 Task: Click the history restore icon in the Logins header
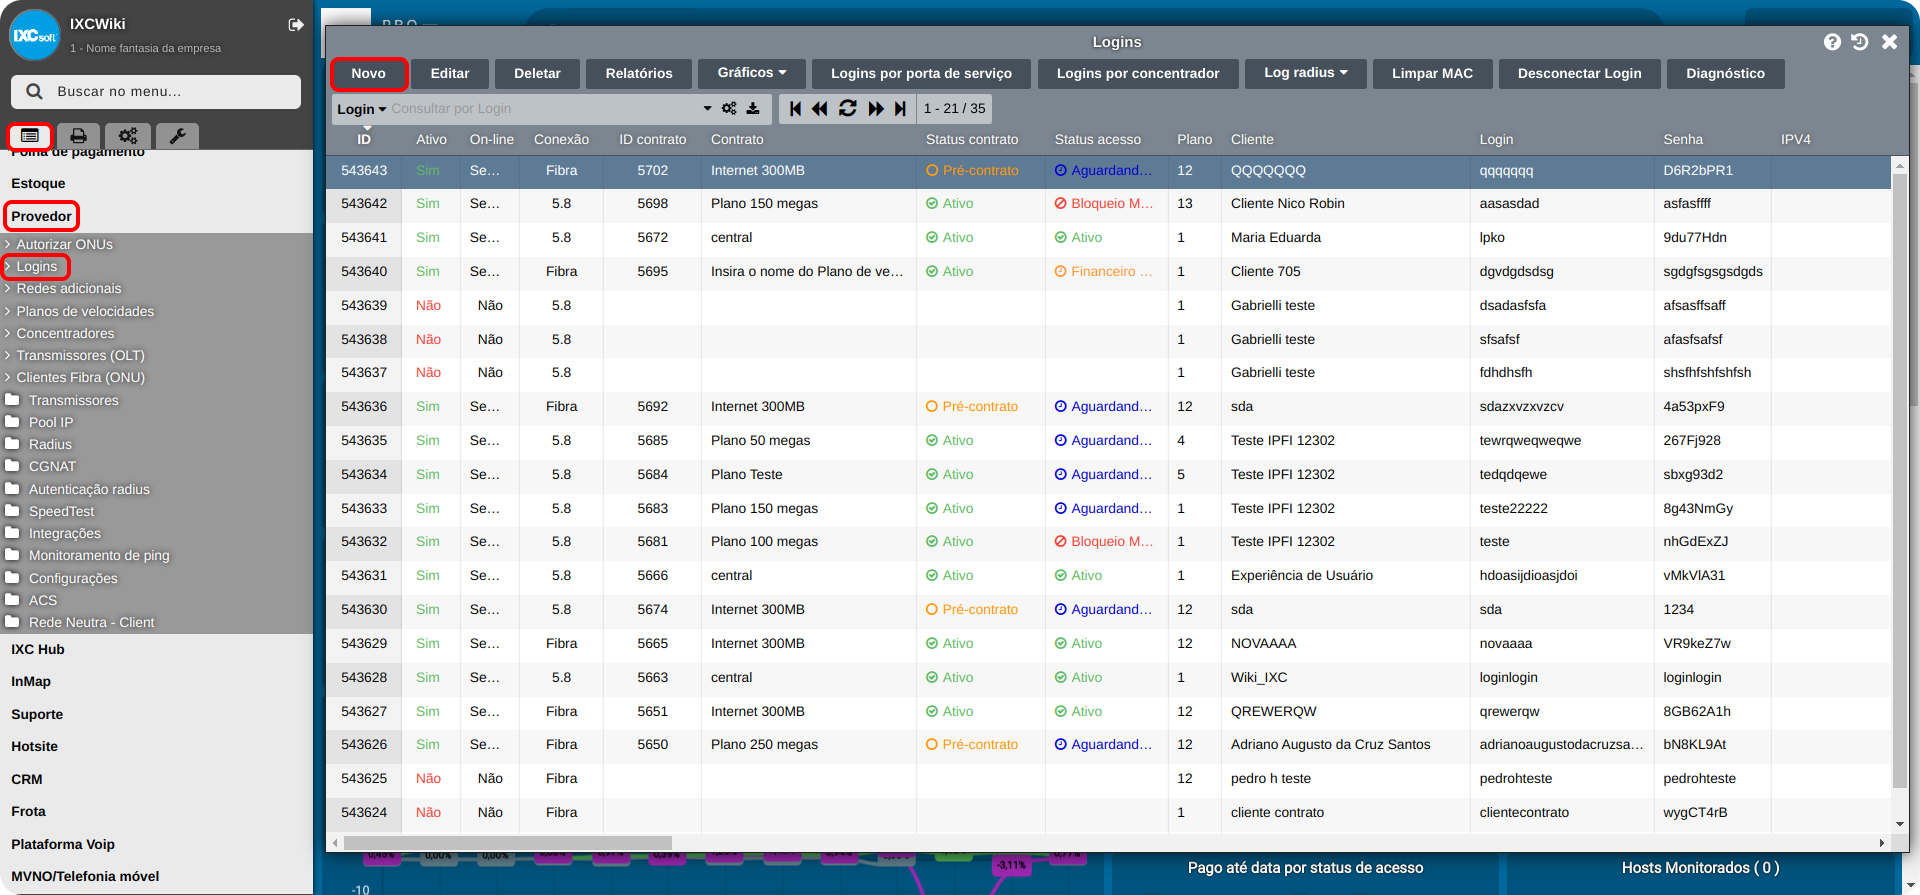click(1860, 42)
